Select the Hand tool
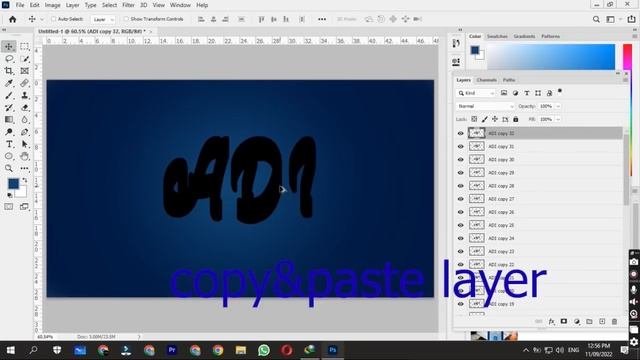This screenshot has height=360, width=640. pyautogui.click(x=24, y=156)
